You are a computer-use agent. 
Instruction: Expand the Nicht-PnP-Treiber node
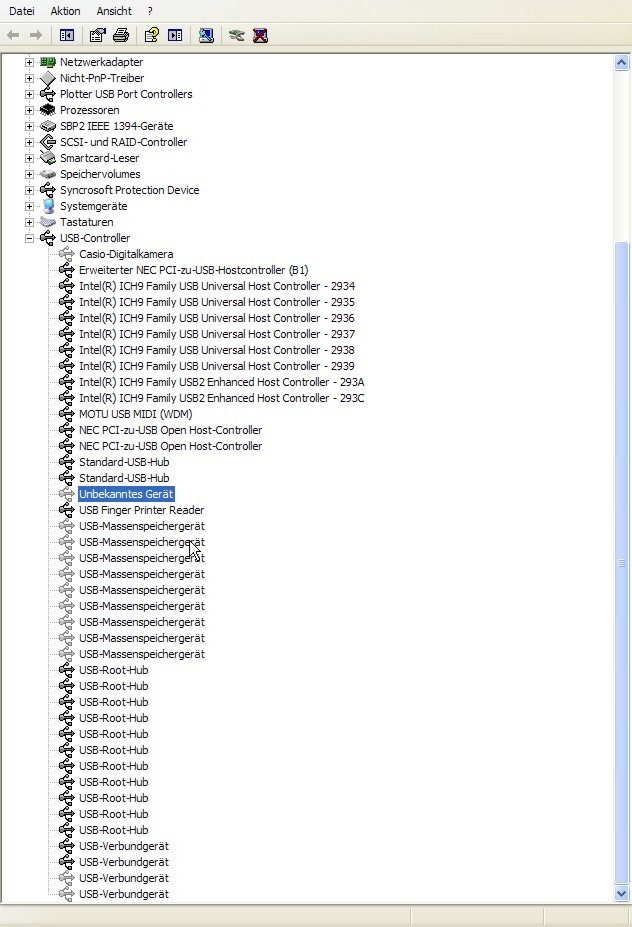pos(29,78)
